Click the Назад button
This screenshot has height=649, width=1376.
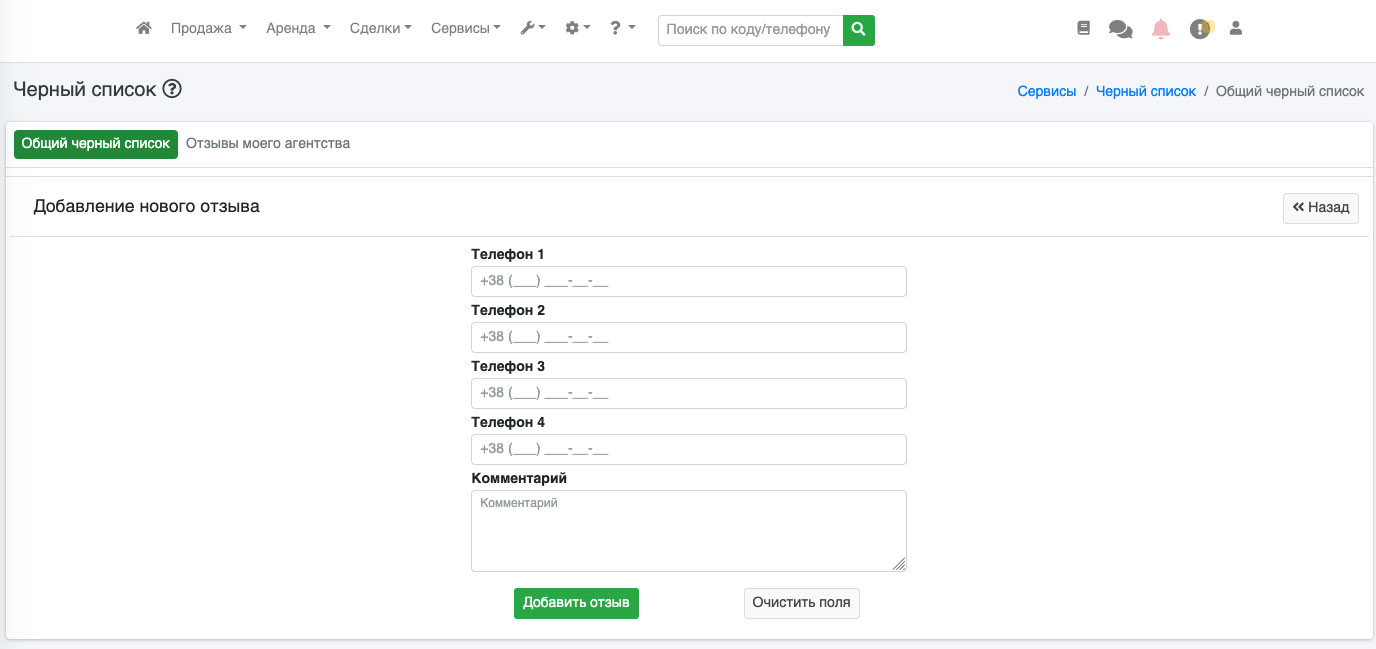click(1321, 208)
